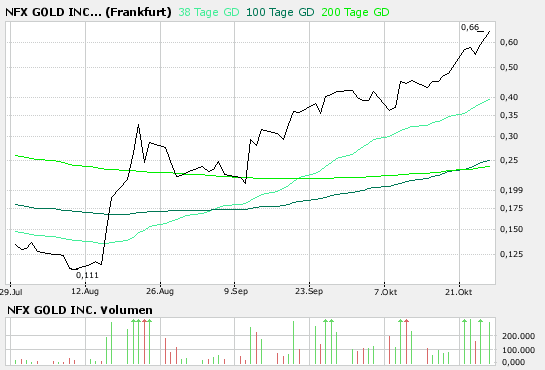Click the '12.Aug' date axis label
This screenshot has height=370, width=545.
[85, 291]
